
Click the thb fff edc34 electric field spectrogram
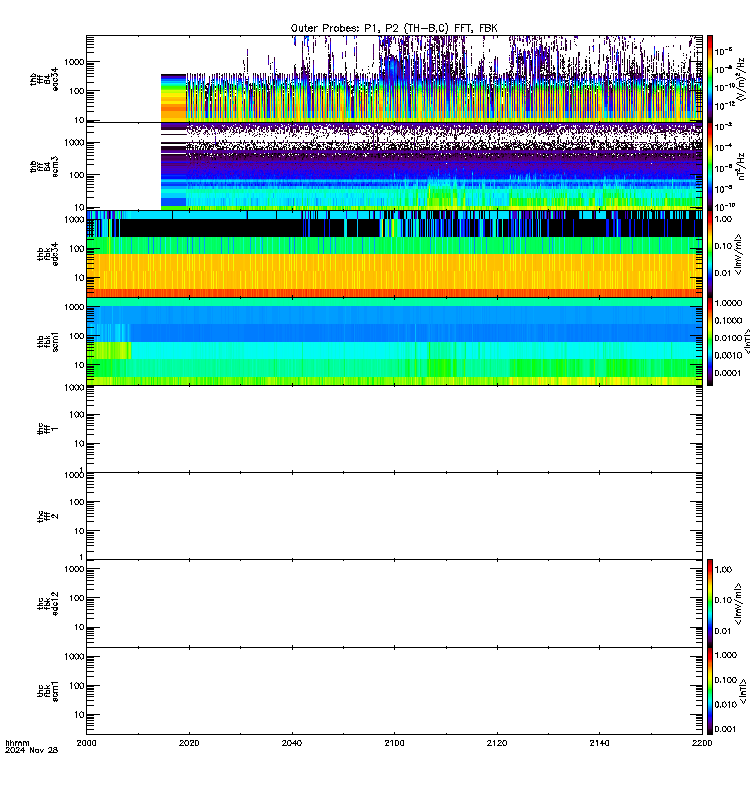point(394,78)
